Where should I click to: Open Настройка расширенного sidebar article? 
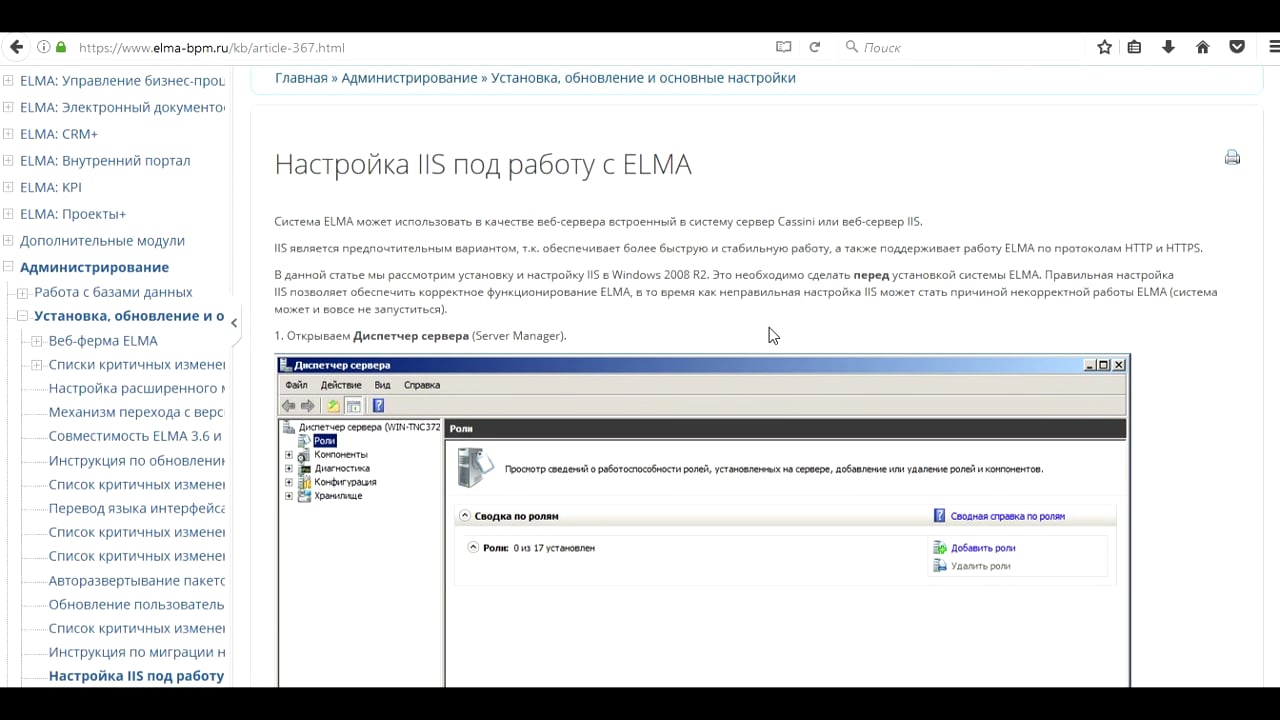pyautogui.click(x=137, y=388)
